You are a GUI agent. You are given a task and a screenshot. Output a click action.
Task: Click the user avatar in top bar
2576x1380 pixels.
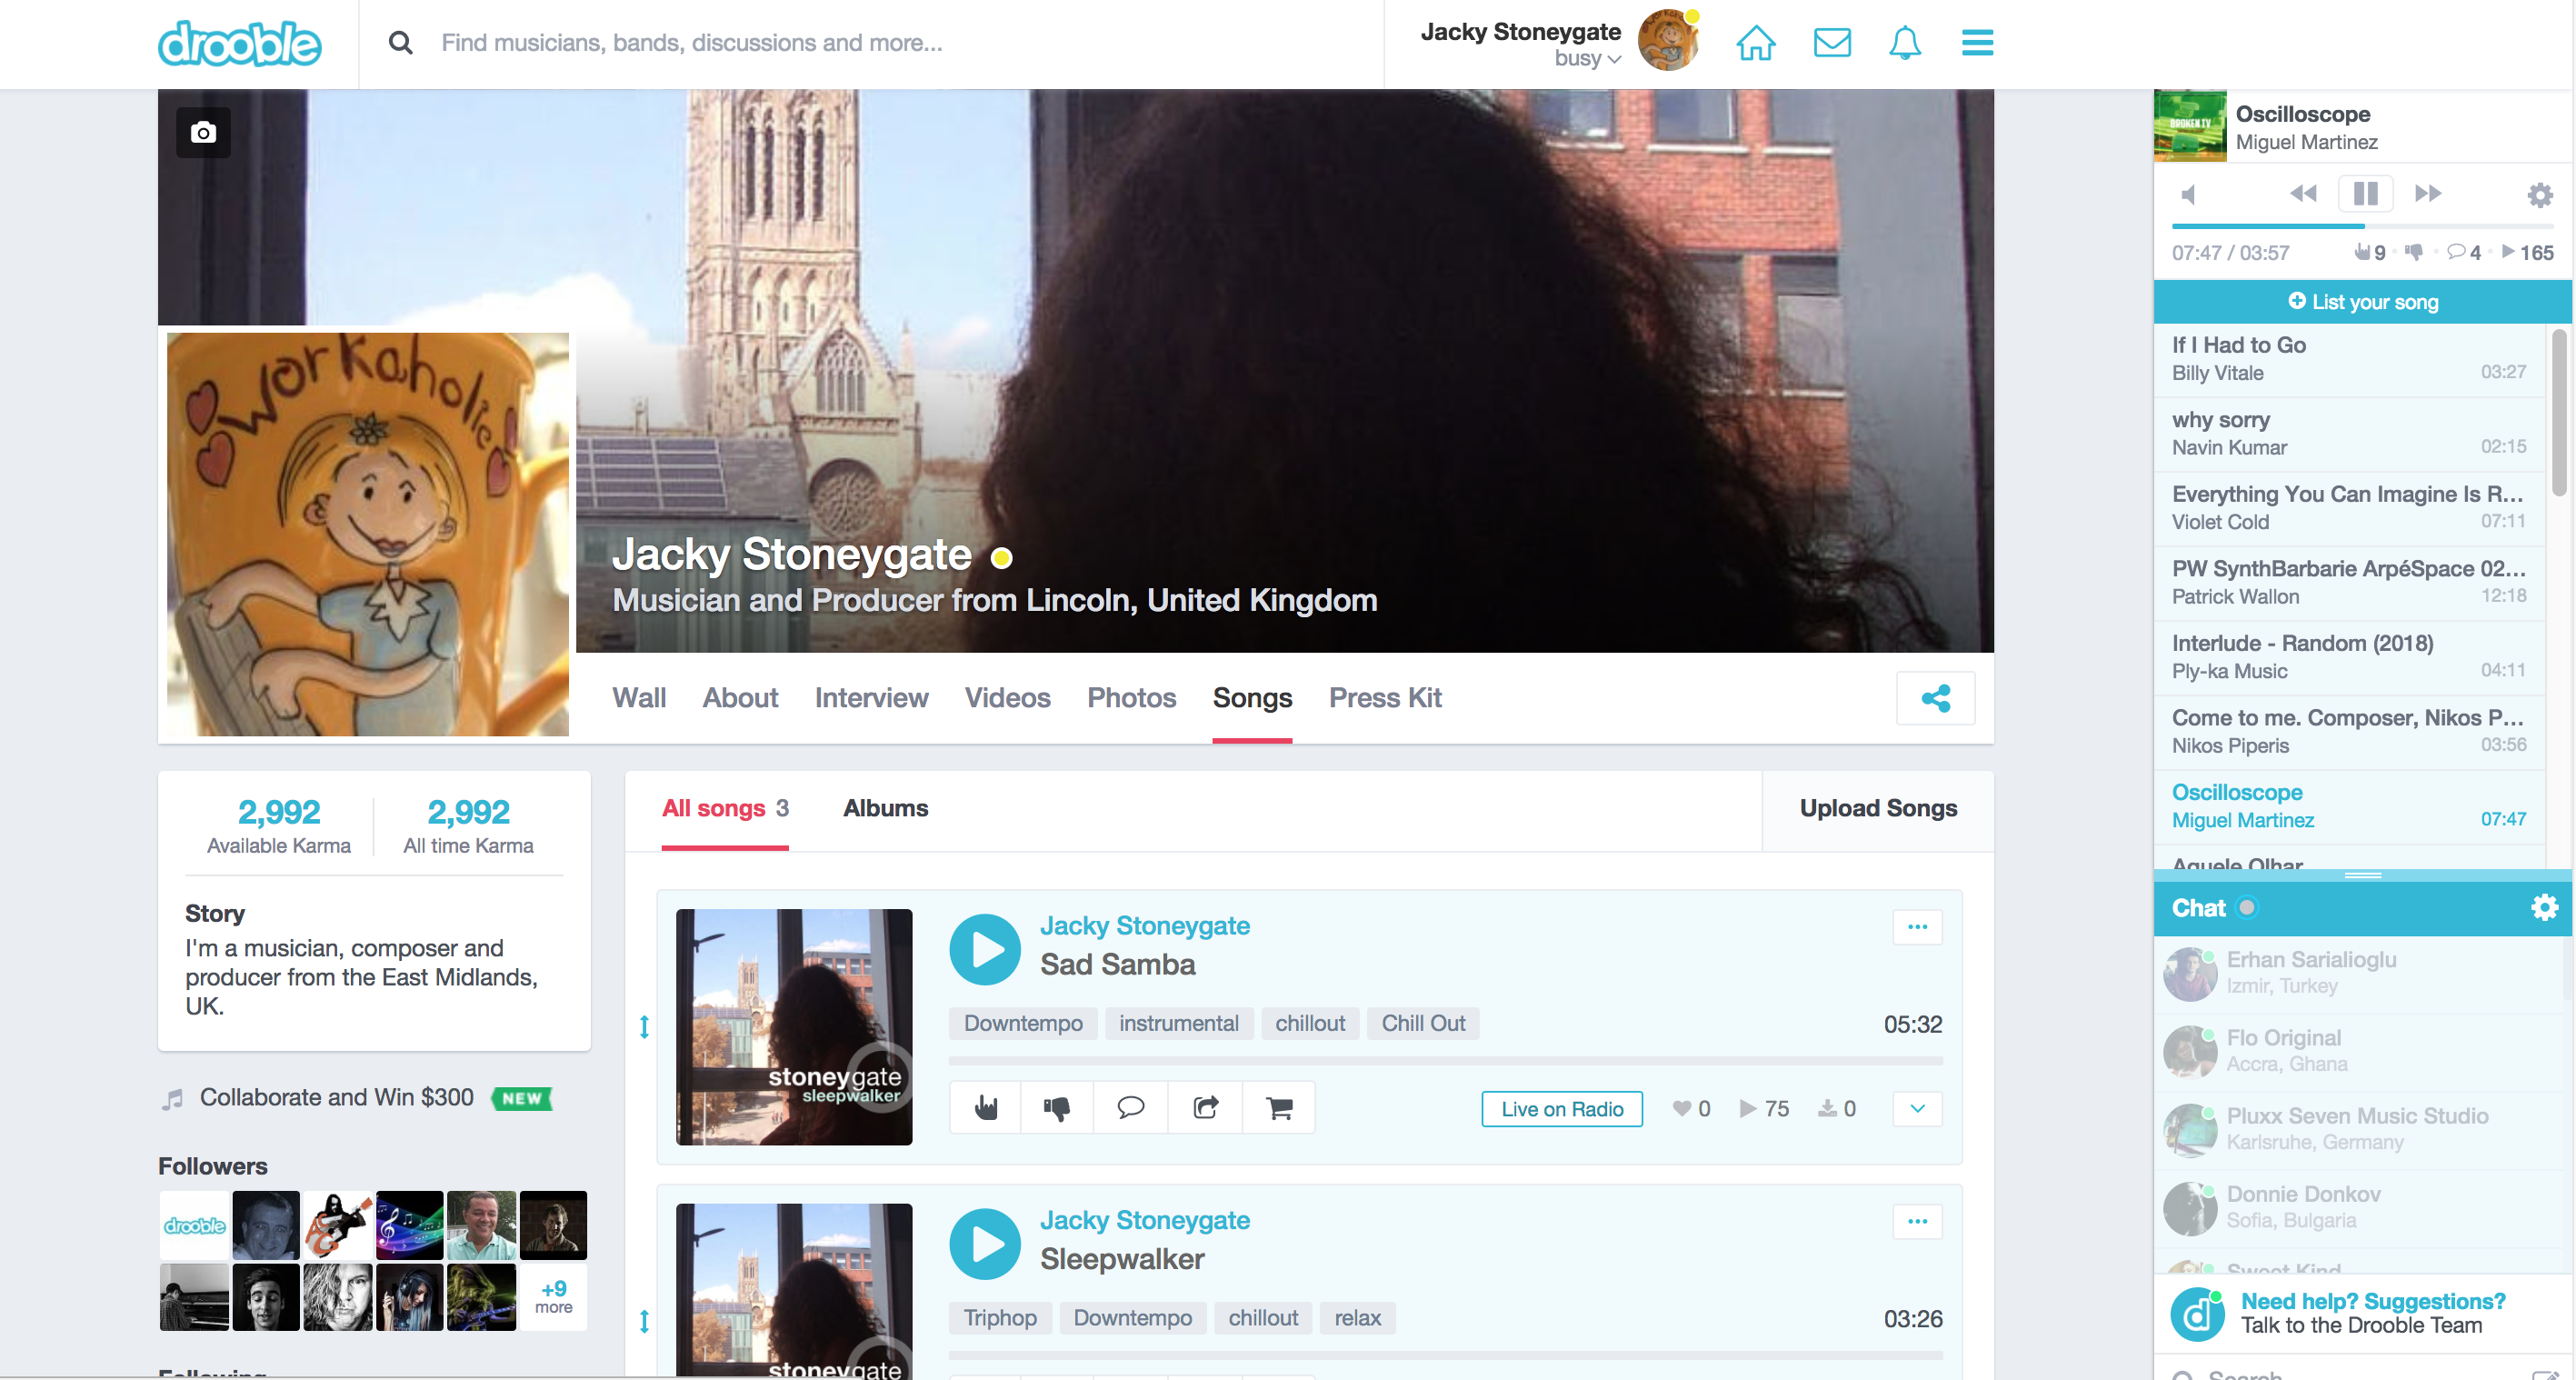click(1668, 41)
